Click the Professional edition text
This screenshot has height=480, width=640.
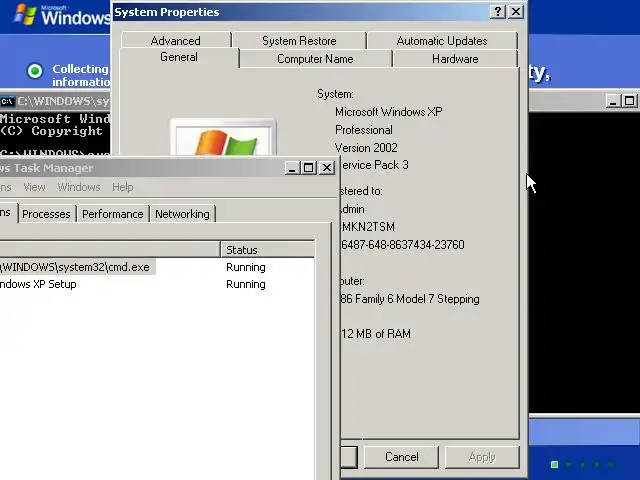coord(364,130)
